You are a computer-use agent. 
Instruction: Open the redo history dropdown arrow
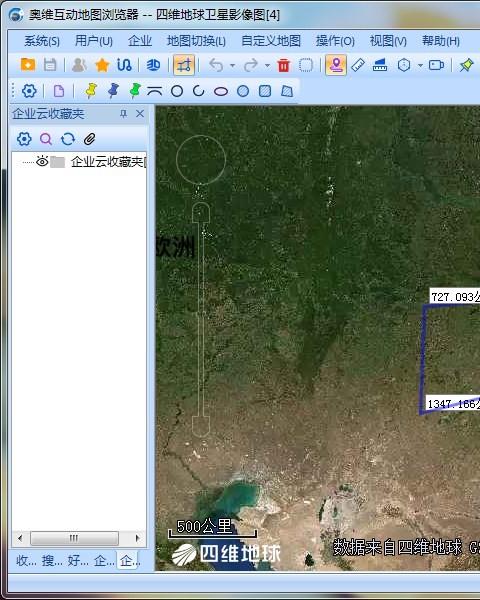click(267, 66)
